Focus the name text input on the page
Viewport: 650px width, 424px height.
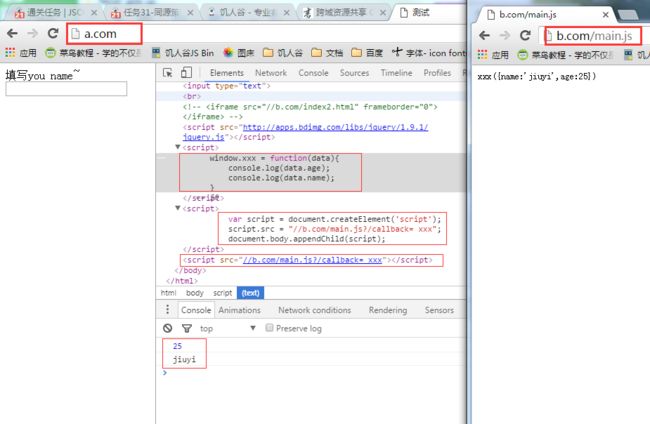click(x=66, y=89)
